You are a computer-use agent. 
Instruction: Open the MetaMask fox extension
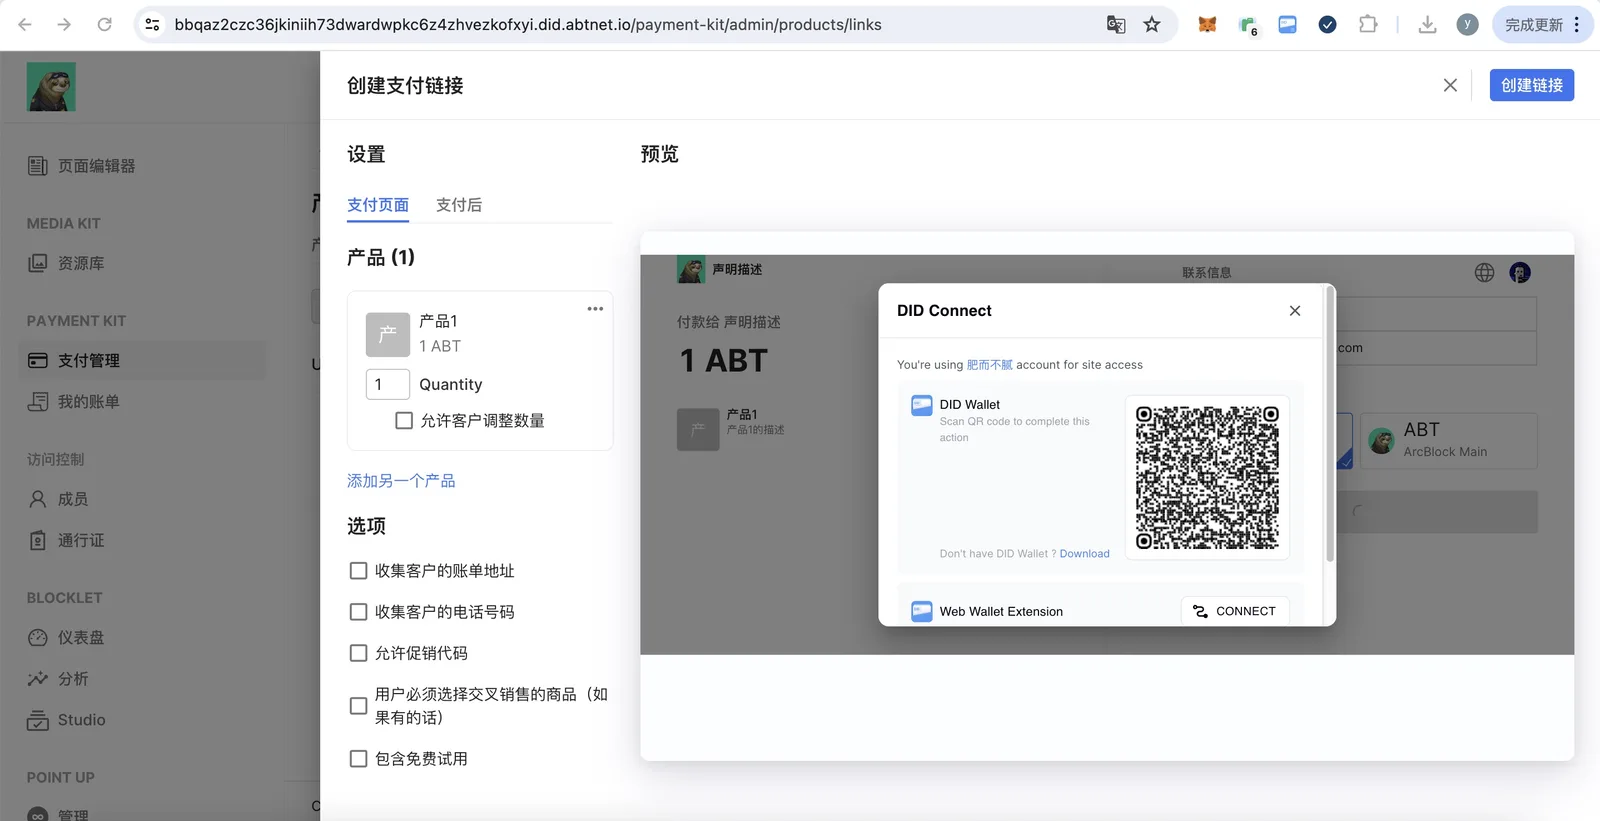coord(1208,24)
